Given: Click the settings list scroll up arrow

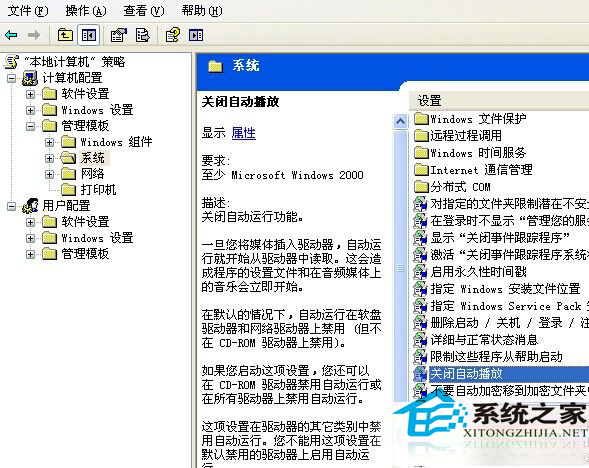Looking at the screenshot, I should (400, 121).
